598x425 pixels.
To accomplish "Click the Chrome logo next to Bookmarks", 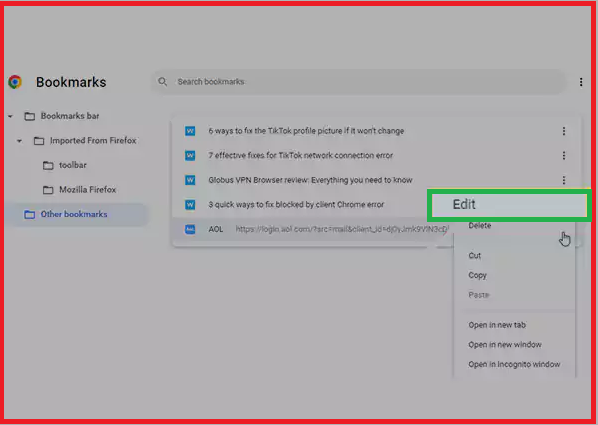I will [15, 82].
